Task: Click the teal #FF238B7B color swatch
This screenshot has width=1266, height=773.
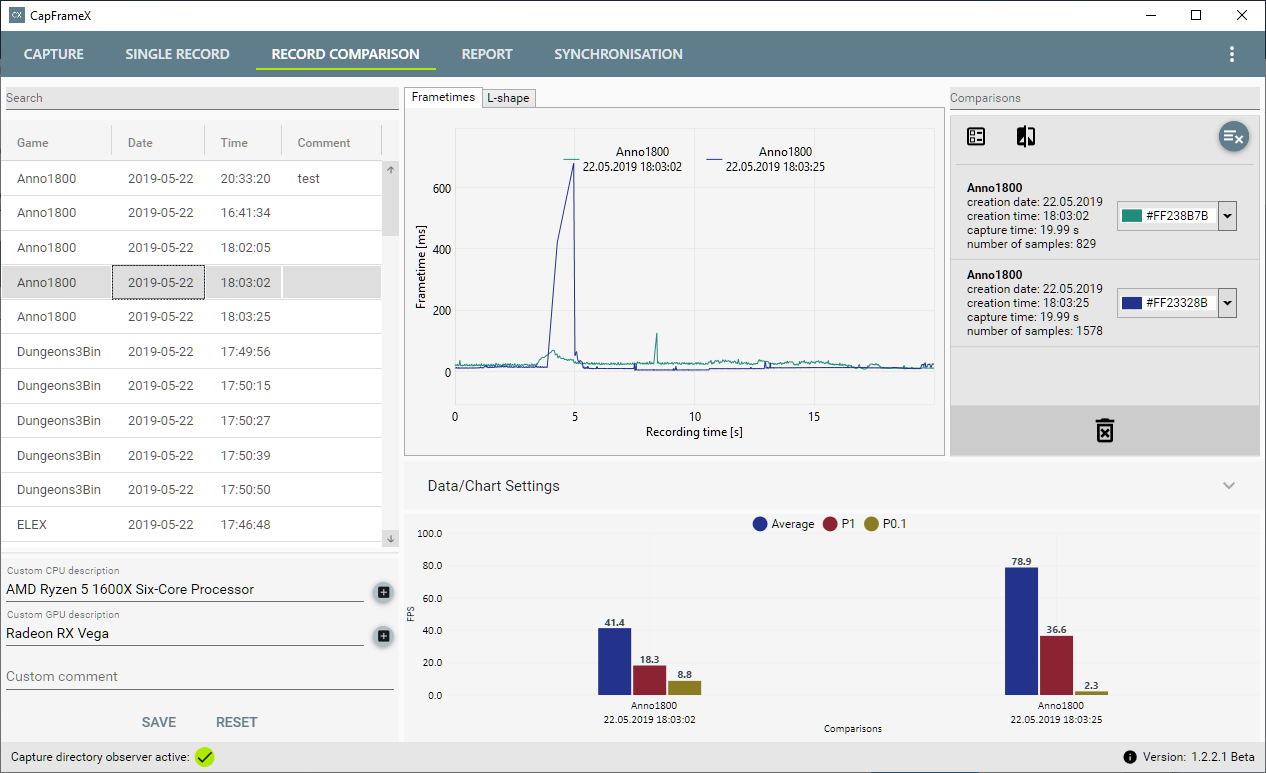Action: [x=1132, y=216]
